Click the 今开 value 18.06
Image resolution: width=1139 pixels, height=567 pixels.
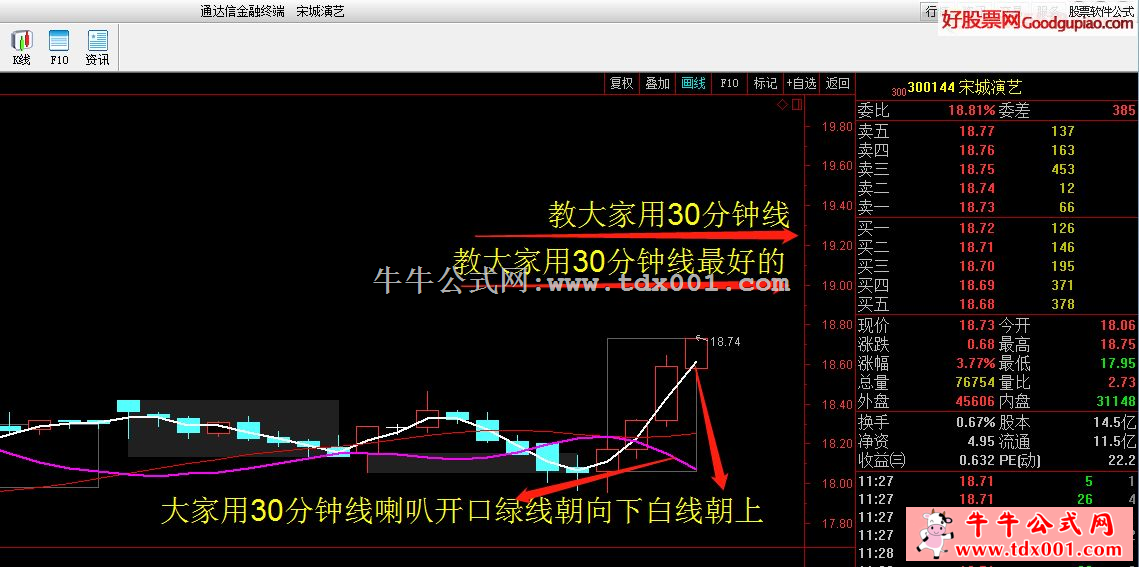point(1118,325)
